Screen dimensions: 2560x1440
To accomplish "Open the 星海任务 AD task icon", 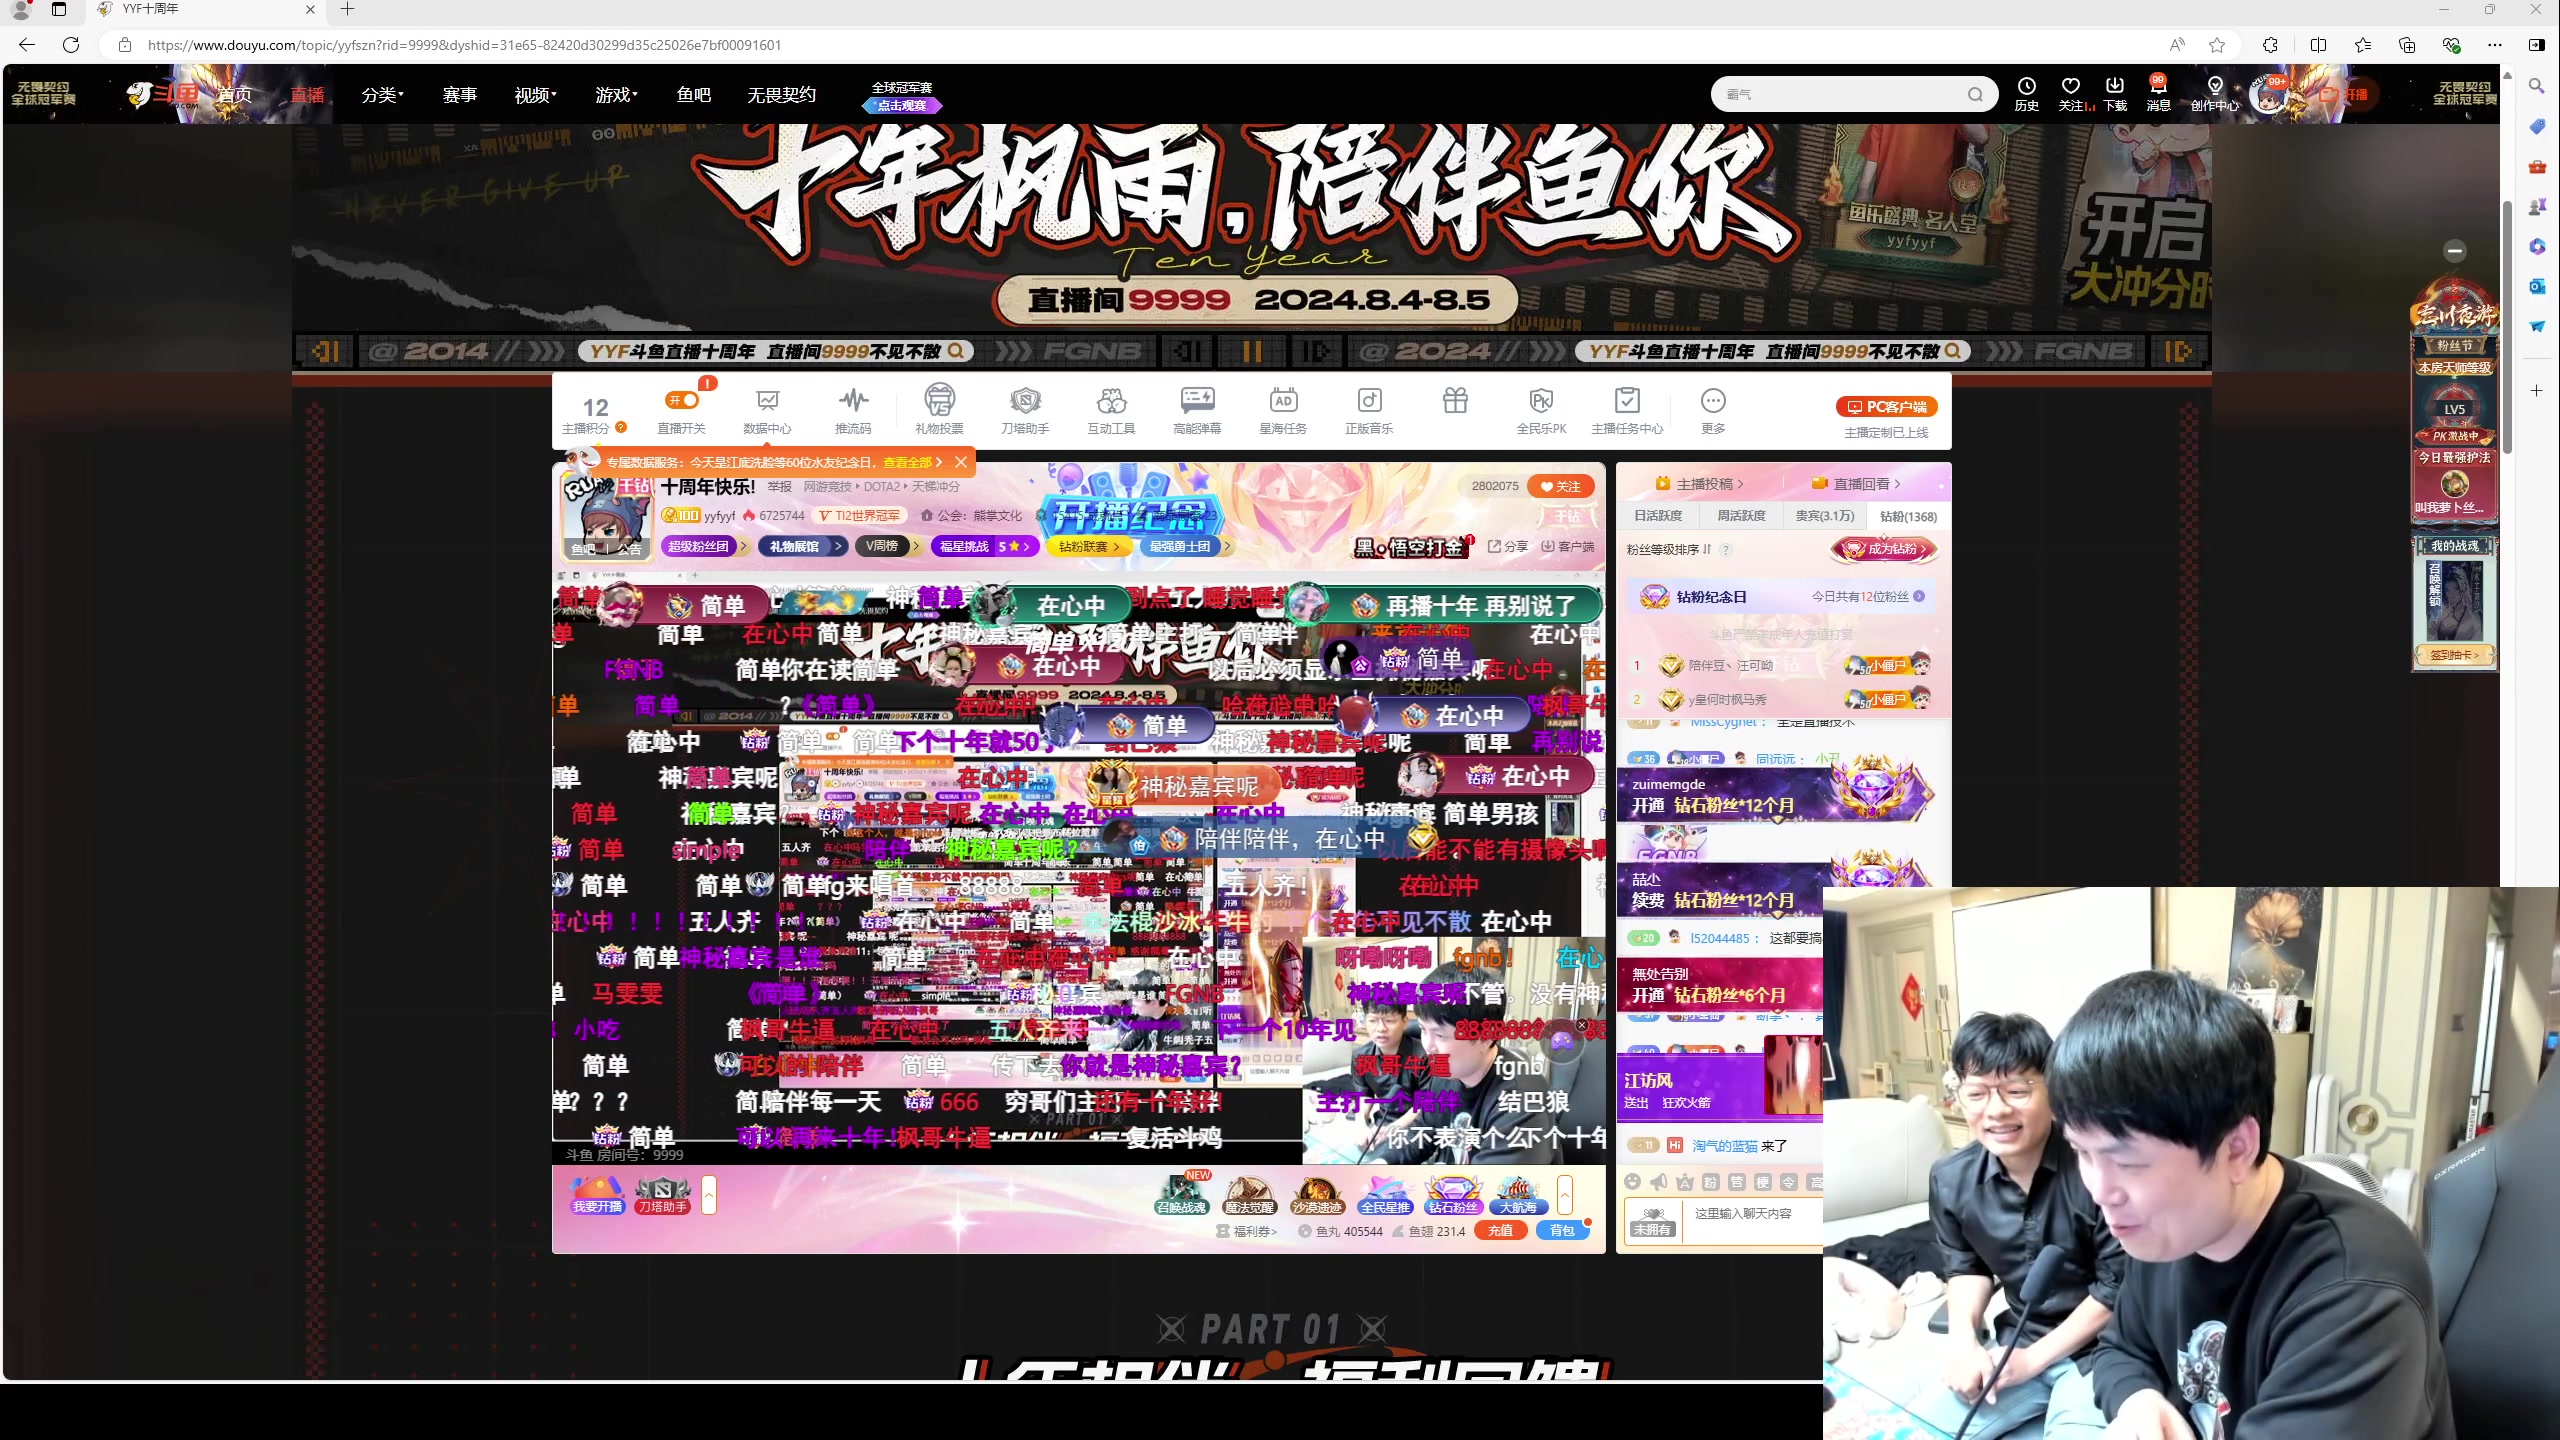I will 1283,410.
